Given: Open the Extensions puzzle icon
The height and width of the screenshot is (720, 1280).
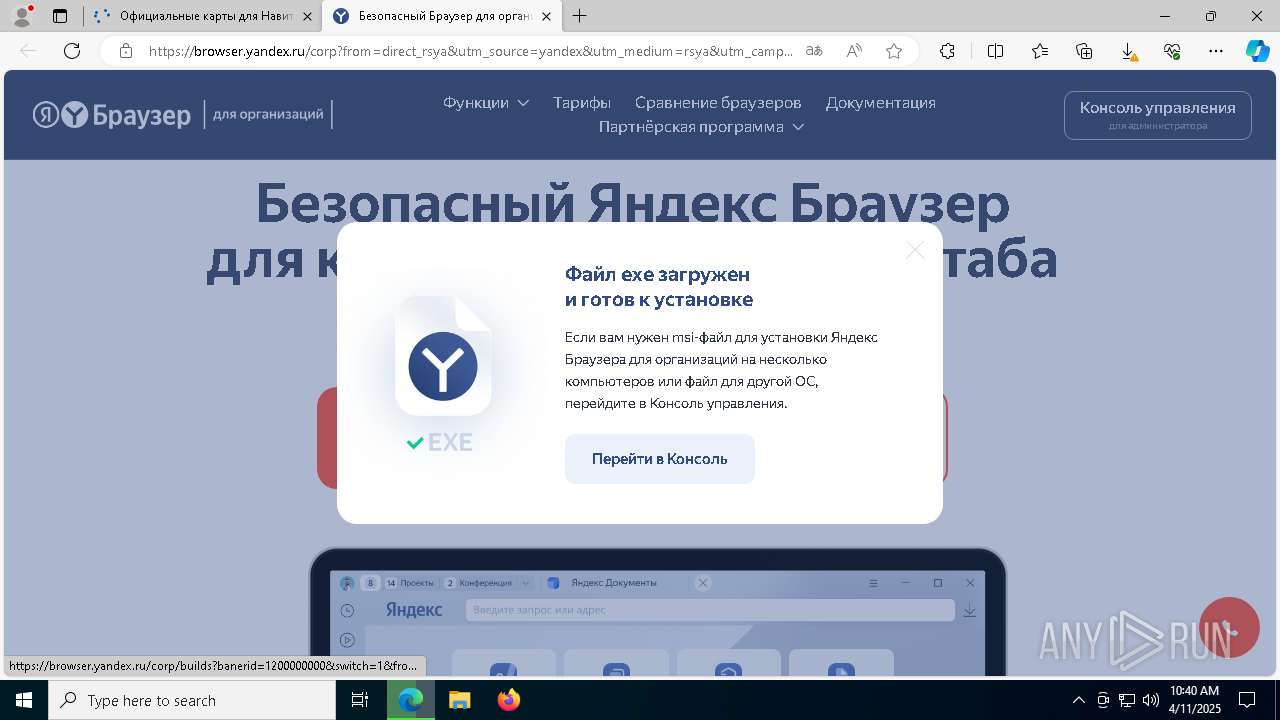Looking at the screenshot, I should pyautogui.click(x=948, y=51).
